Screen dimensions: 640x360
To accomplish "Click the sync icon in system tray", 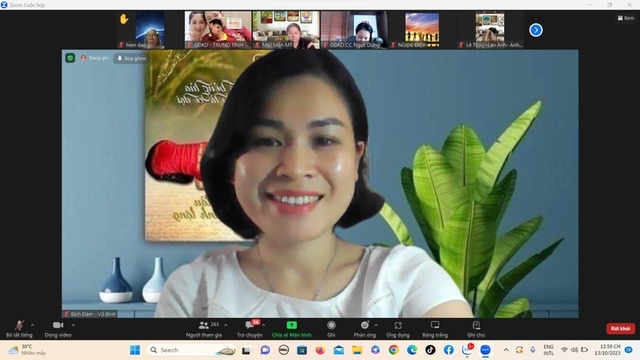I will coord(519,350).
